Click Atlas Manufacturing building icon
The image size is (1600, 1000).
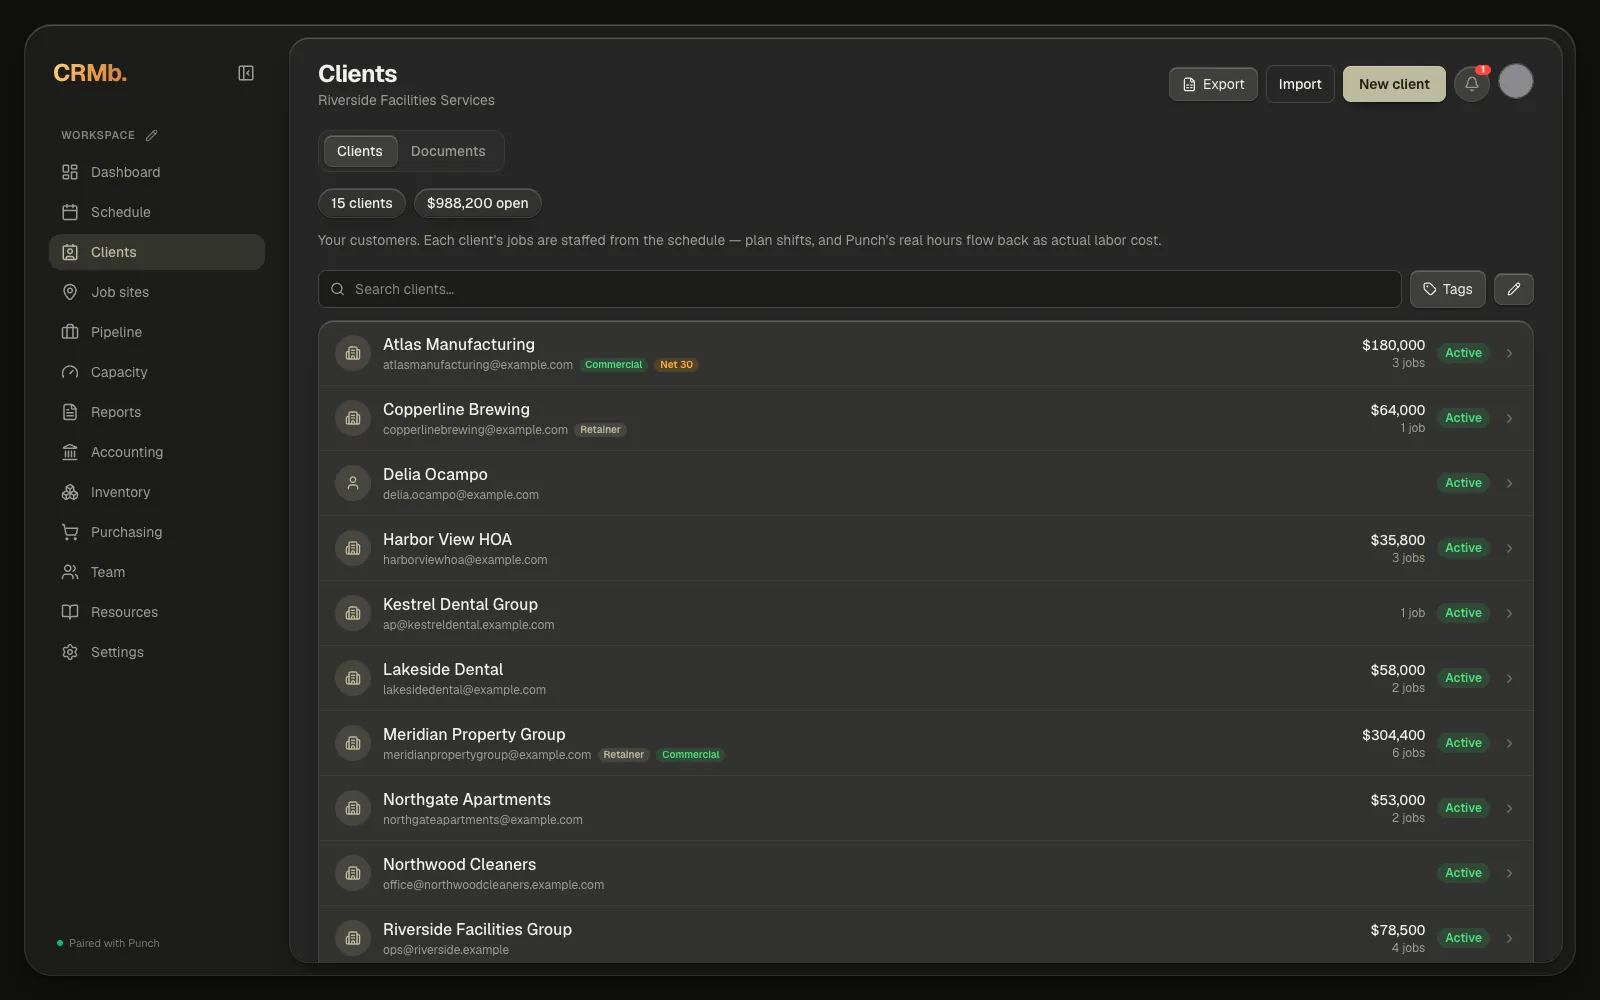click(x=353, y=353)
